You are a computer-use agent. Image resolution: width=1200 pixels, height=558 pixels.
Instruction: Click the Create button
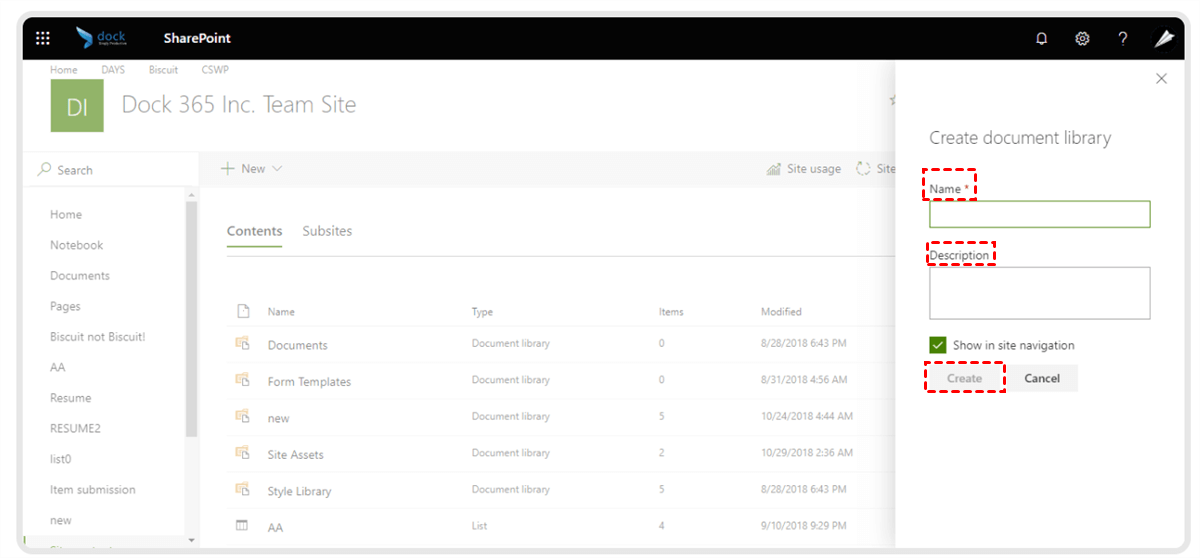pyautogui.click(x=964, y=378)
